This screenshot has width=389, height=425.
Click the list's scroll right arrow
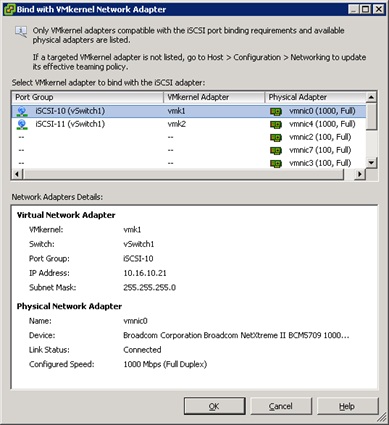pos(360,174)
